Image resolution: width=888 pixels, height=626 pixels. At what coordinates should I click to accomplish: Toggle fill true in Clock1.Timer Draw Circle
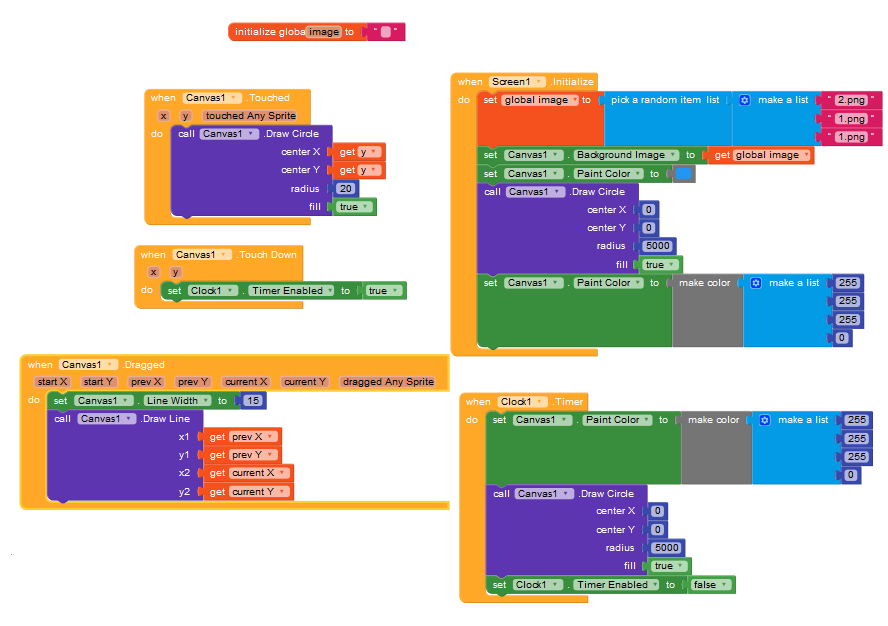click(669, 566)
